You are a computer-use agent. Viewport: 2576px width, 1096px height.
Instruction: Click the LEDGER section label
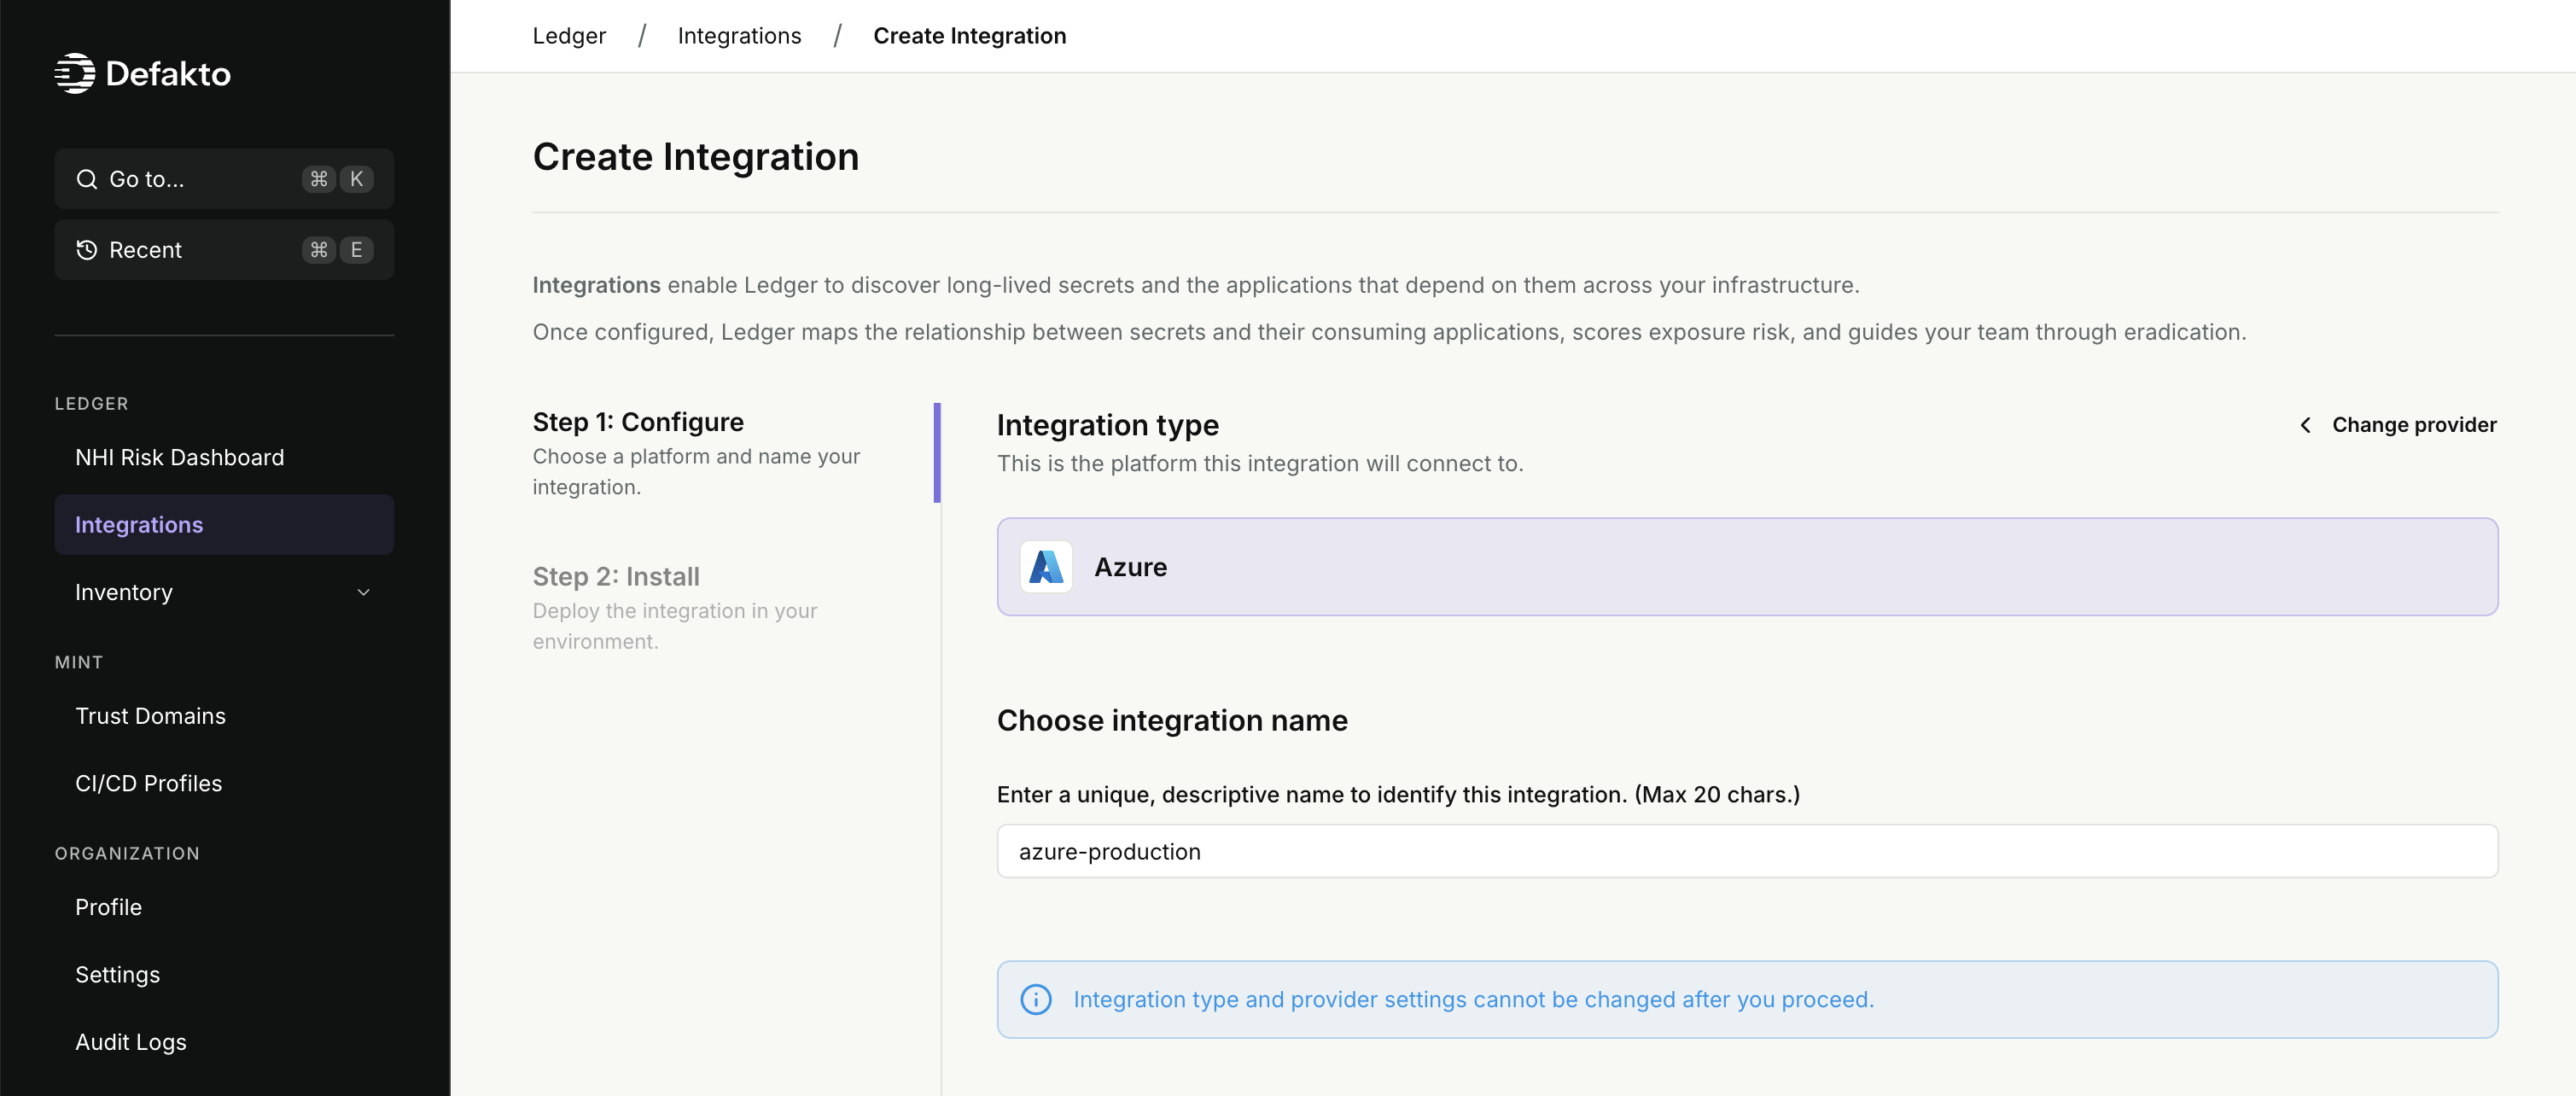tap(92, 404)
